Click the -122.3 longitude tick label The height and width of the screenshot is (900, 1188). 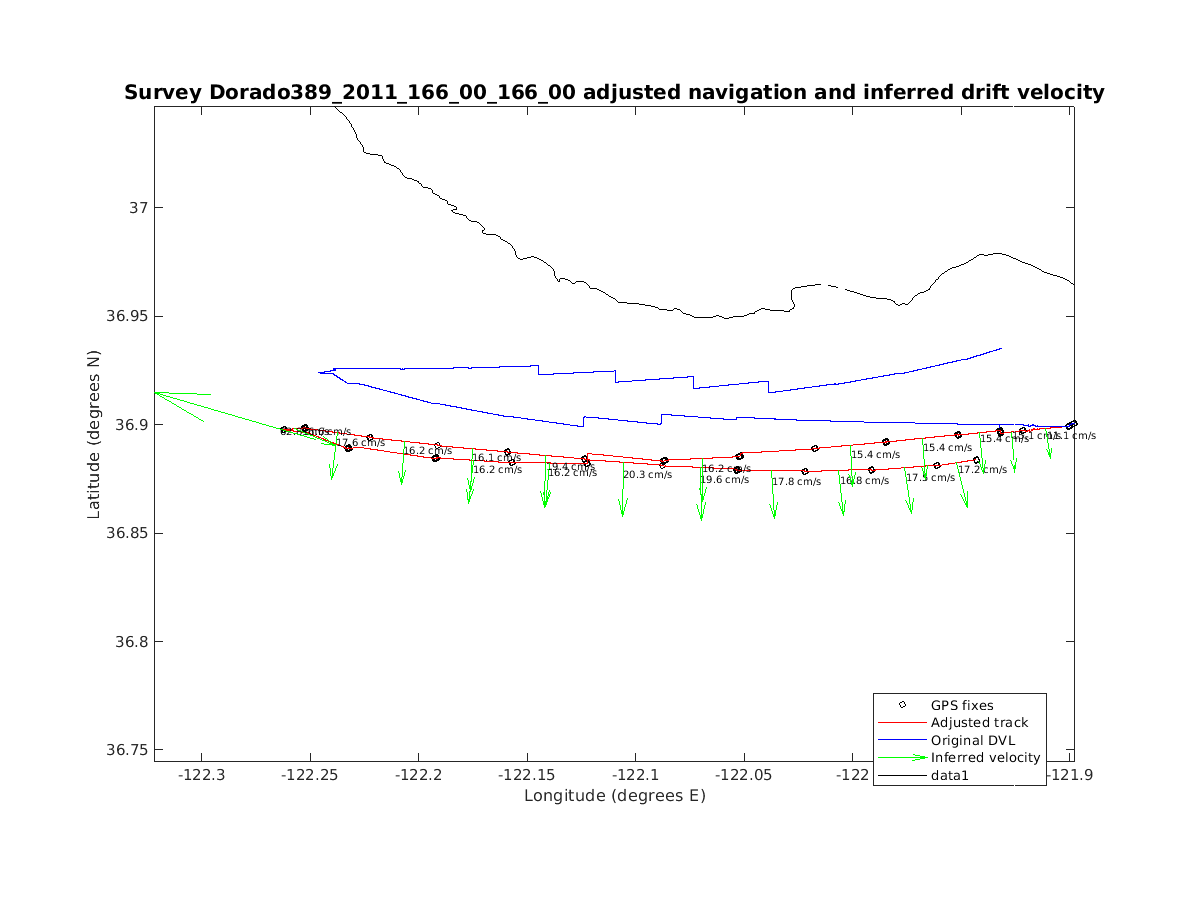tap(202, 774)
